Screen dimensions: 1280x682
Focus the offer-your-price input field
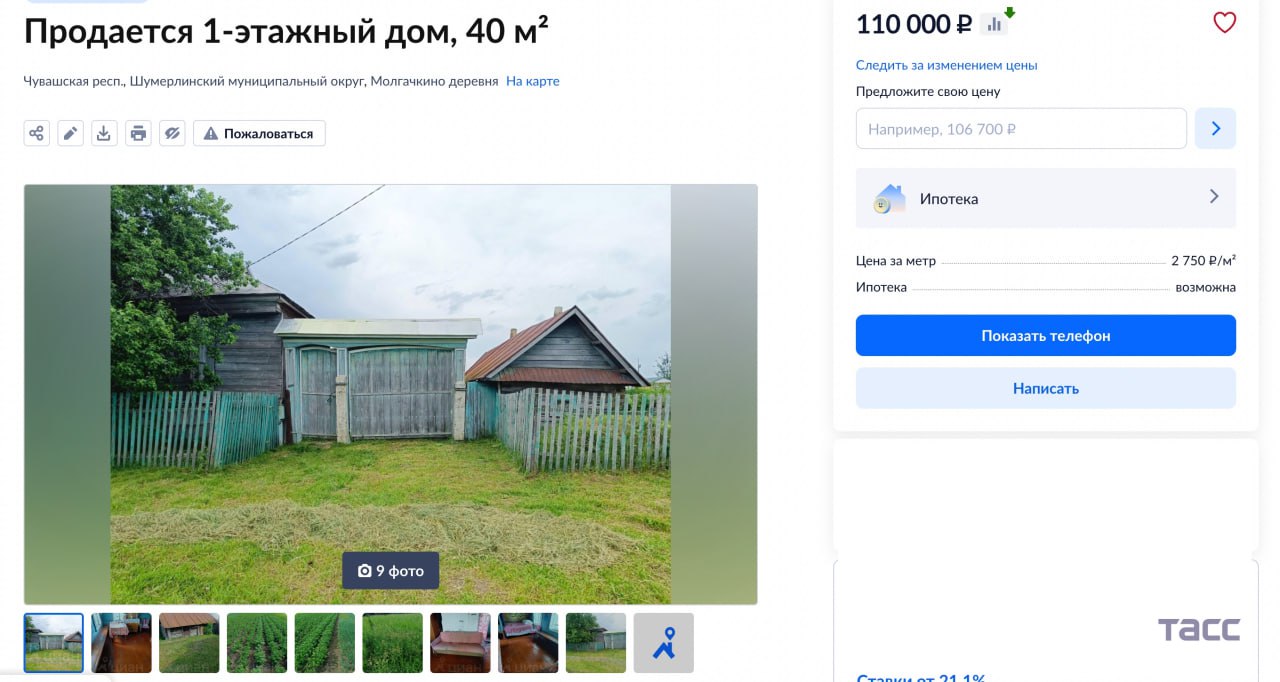click(x=1020, y=129)
